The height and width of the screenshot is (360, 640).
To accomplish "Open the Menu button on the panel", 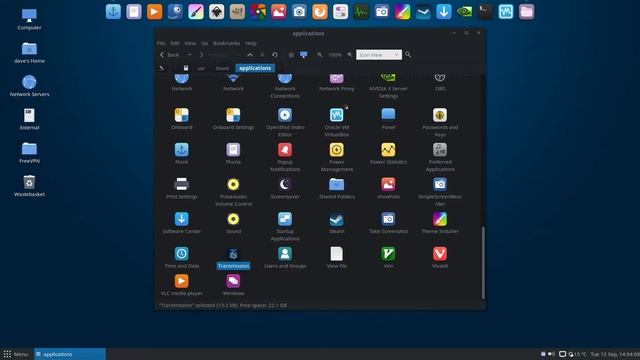I will click(x=16, y=354).
